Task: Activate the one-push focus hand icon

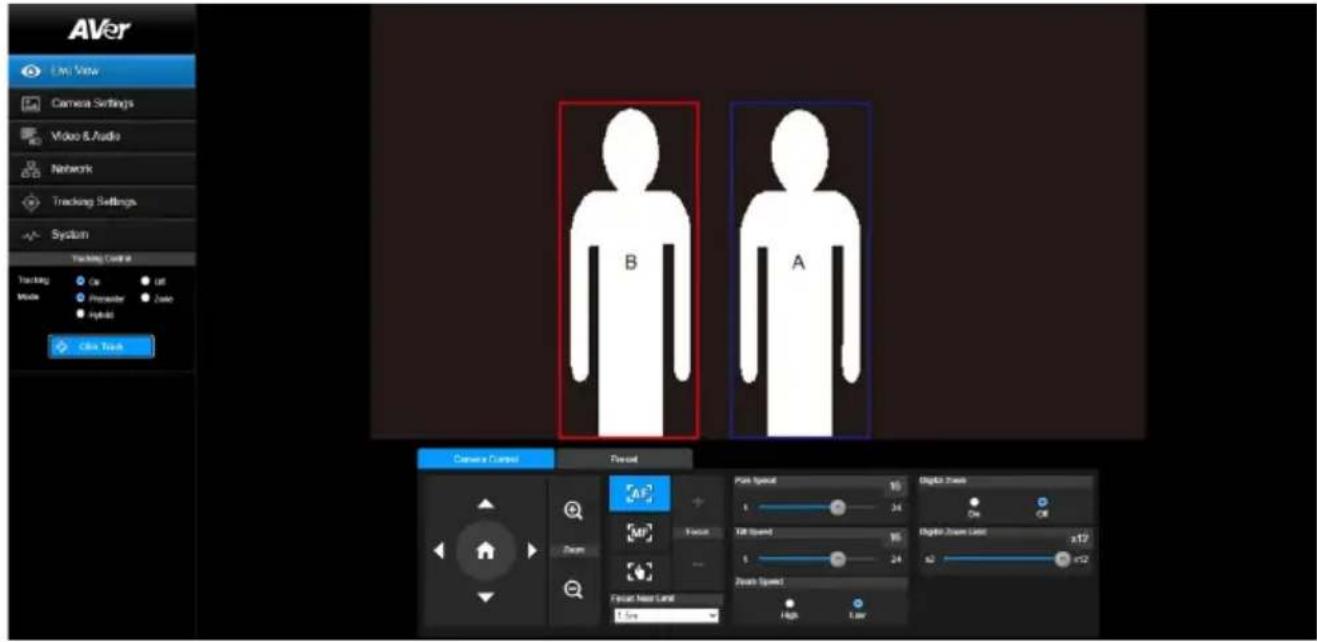Action: [640, 573]
